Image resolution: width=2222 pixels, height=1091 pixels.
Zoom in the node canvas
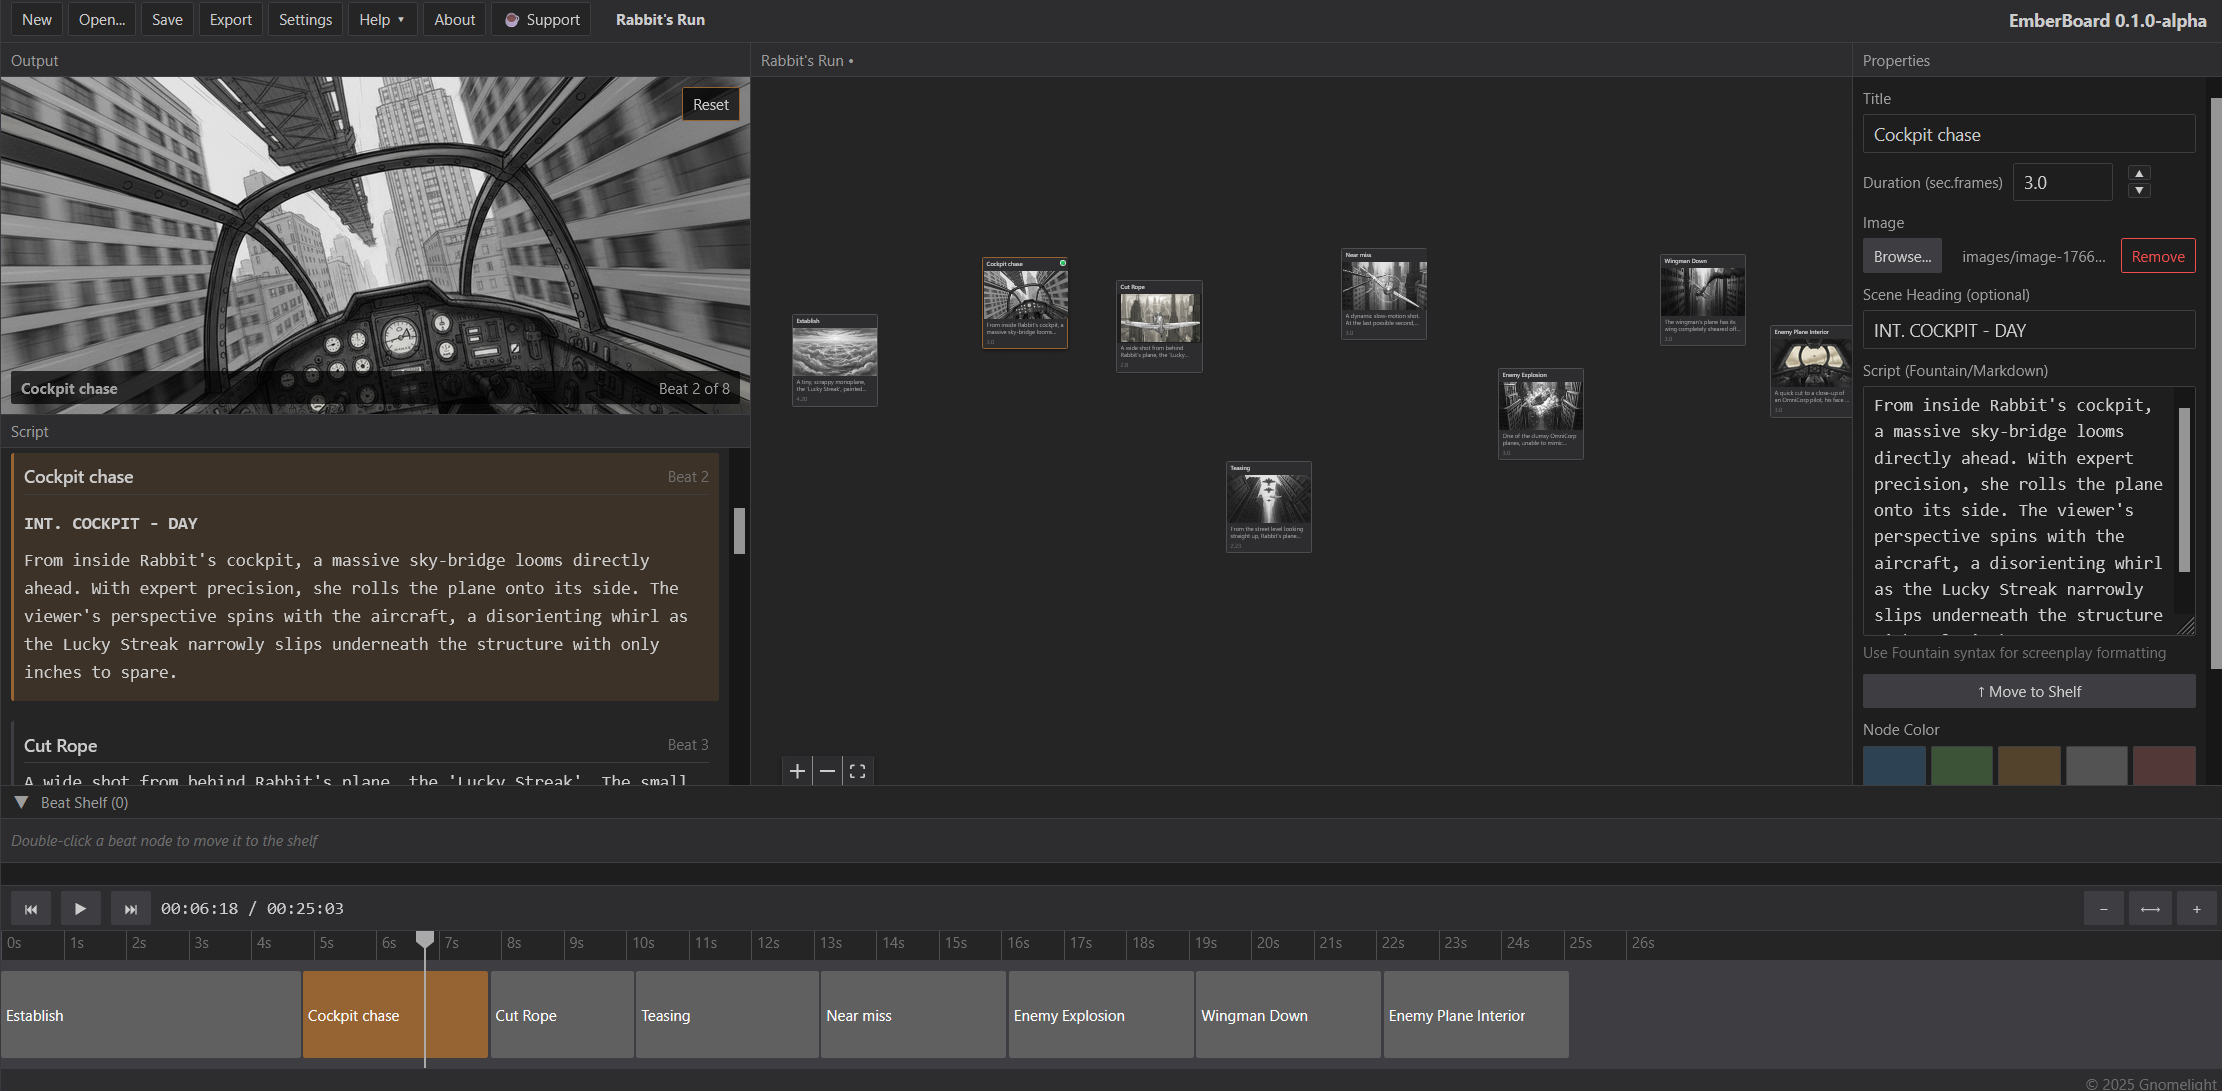[x=797, y=771]
